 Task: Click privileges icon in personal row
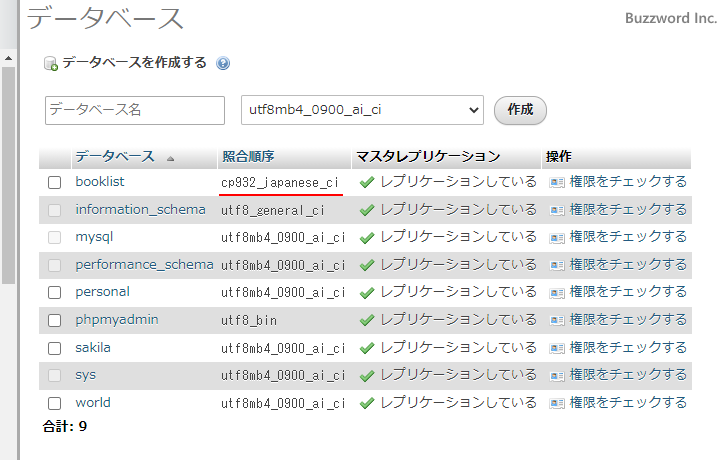pos(557,292)
